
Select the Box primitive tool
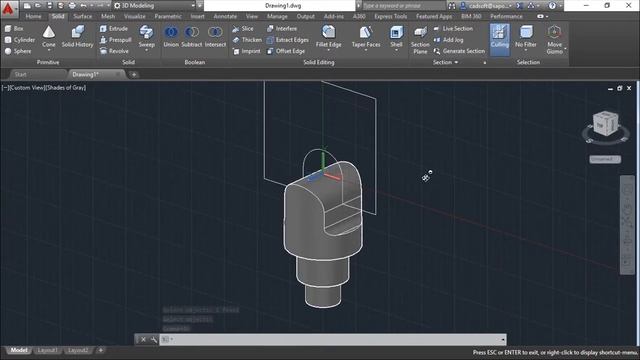[14, 29]
